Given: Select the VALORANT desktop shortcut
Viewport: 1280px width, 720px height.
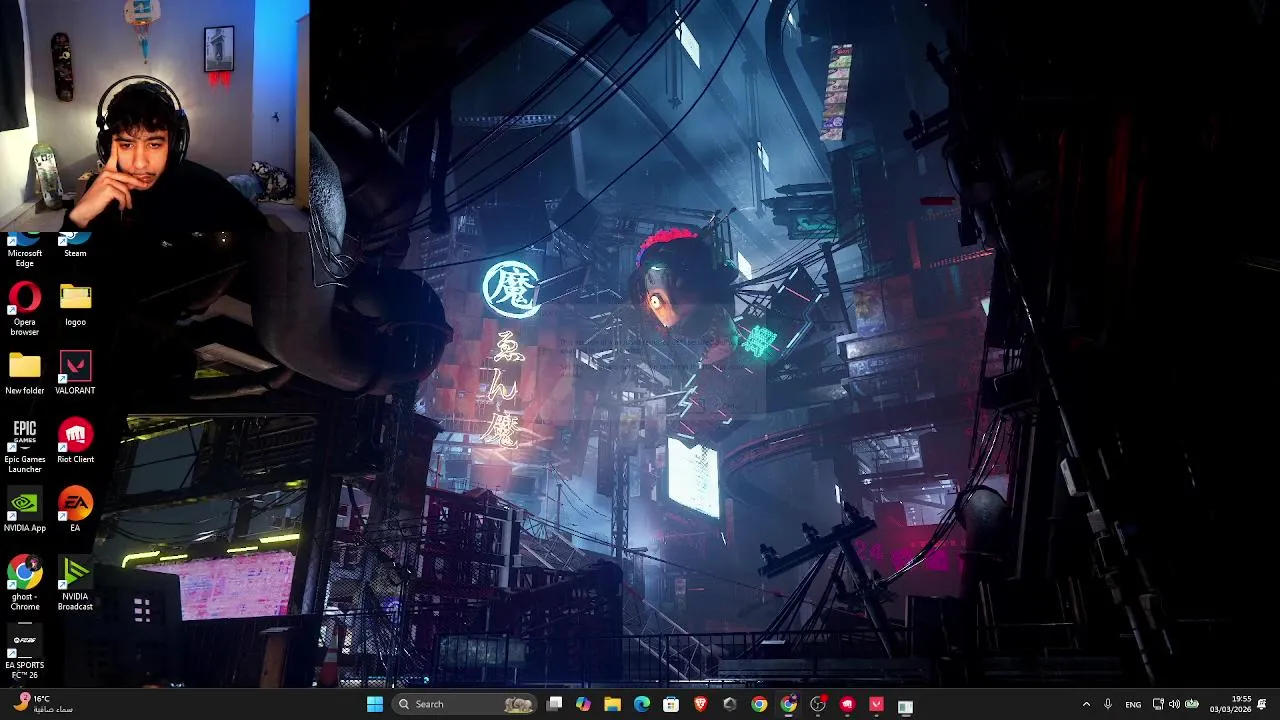Looking at the screenshot, I should coord(75,373).
